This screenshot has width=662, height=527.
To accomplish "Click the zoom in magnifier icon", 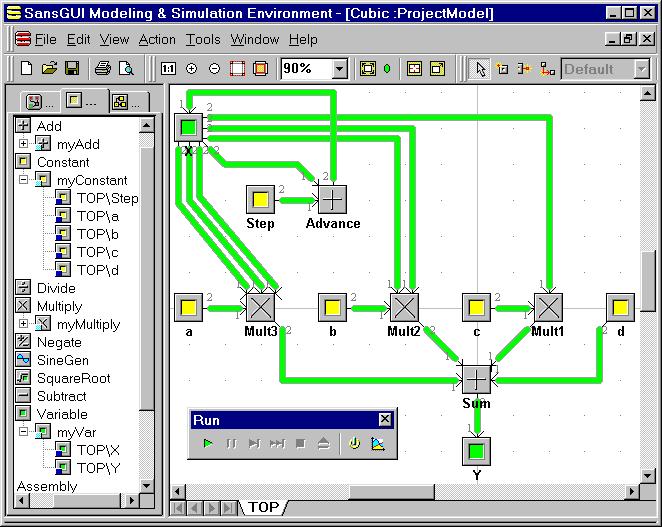I will tap(191, 69).
